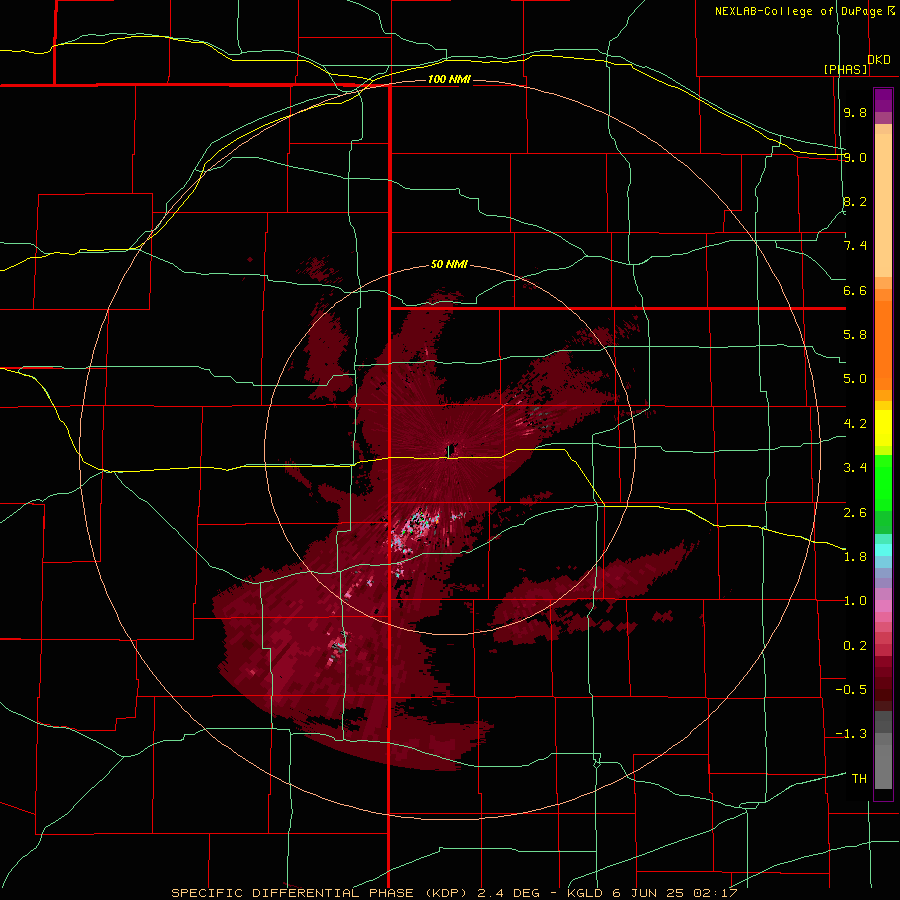Click the 9.8 legend value
The image size is (900, 900).
pyautogui.click(x=855, y=112)
